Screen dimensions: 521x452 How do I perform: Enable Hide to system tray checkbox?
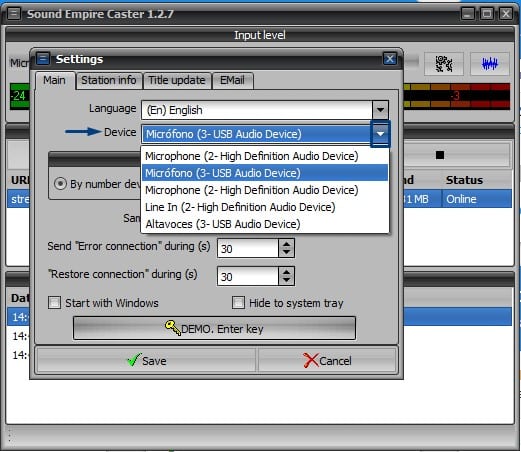(x=238, y=303)
